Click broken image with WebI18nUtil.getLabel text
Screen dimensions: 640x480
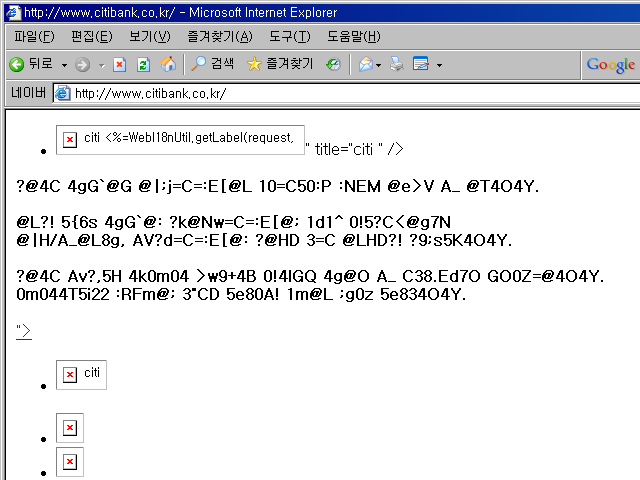tap(180, 140)
